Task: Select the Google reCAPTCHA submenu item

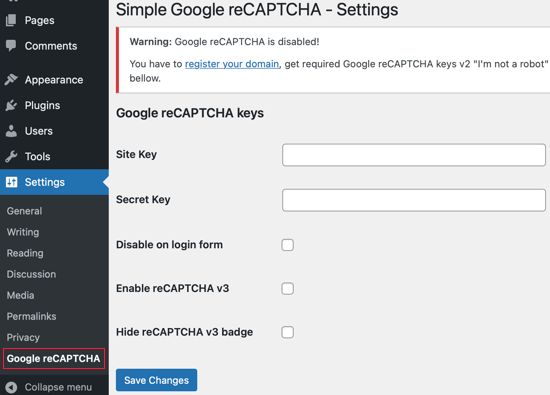Action: point(54,359)
